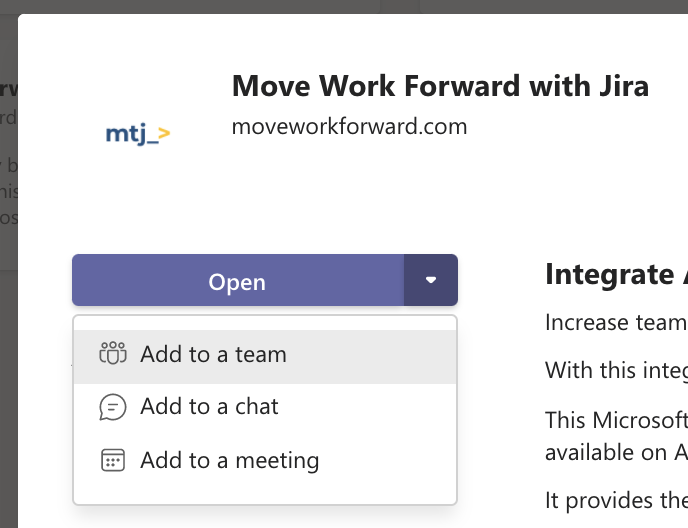
Task: Pick "Add to a meeting" menu label
Action: [x=229, y=460]
